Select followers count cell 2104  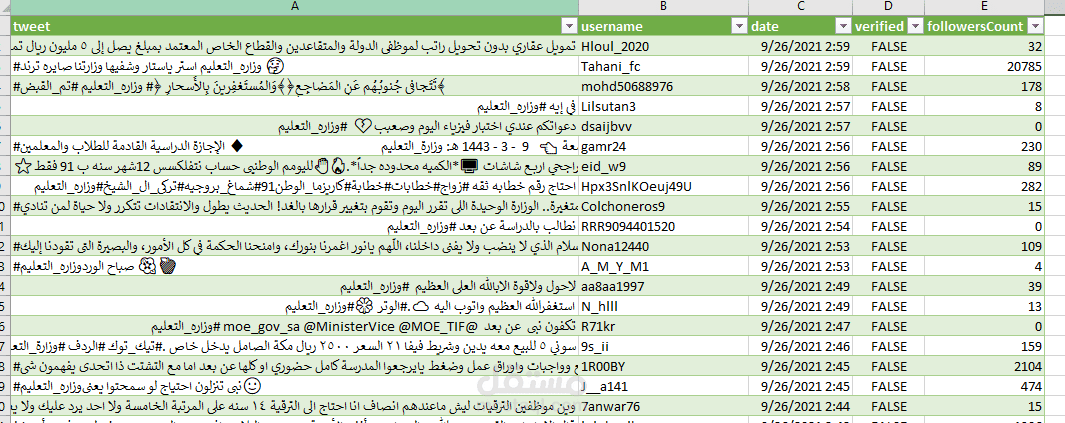point(984,367)
